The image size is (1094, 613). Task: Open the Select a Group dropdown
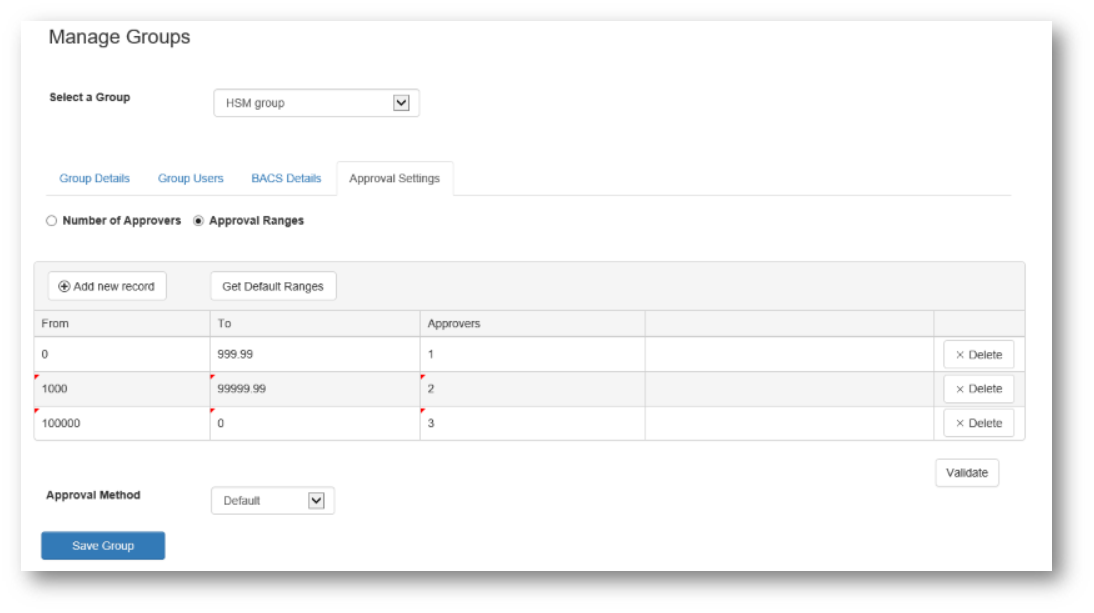316,103
